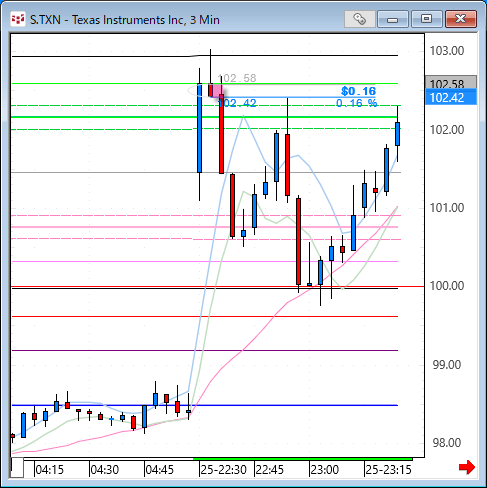The image size is (487, 488).
Task: Click the CQG chart logo icon
Action: (18, 19)
